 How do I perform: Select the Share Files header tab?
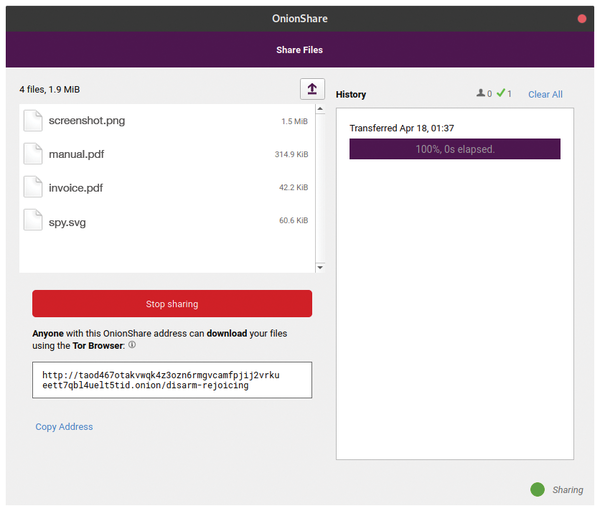pyautogui.click(x=300, y=50)
